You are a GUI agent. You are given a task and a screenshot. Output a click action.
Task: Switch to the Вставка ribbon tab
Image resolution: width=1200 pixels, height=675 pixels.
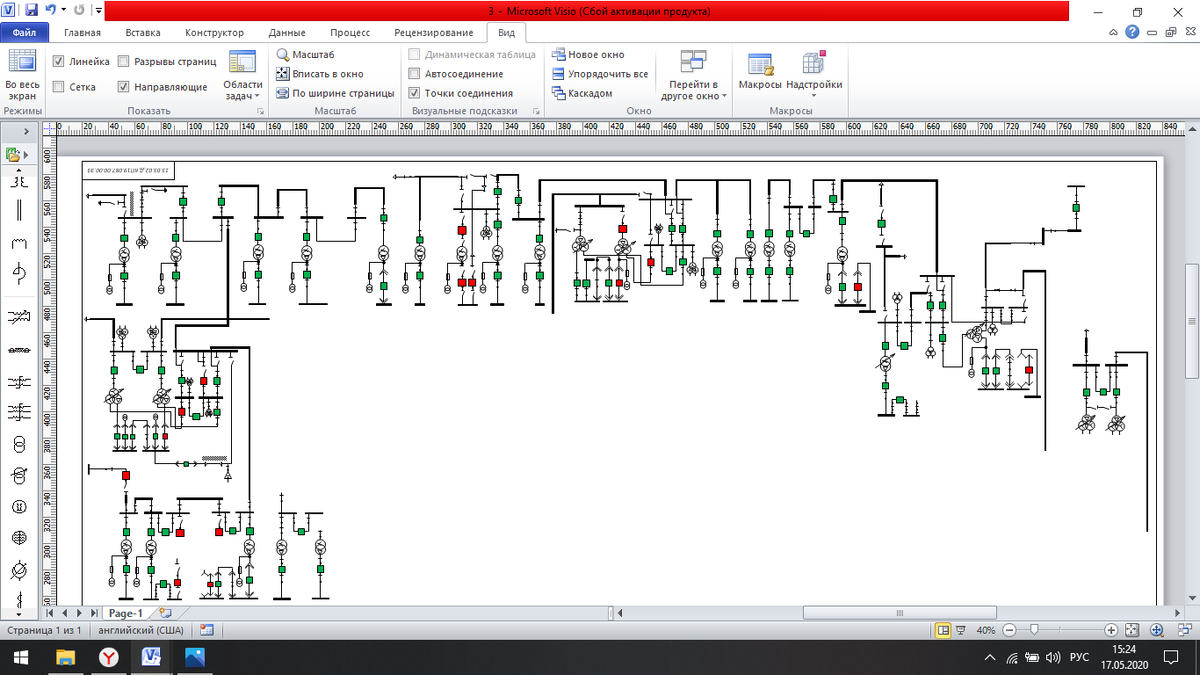click(x=144, y=33)
